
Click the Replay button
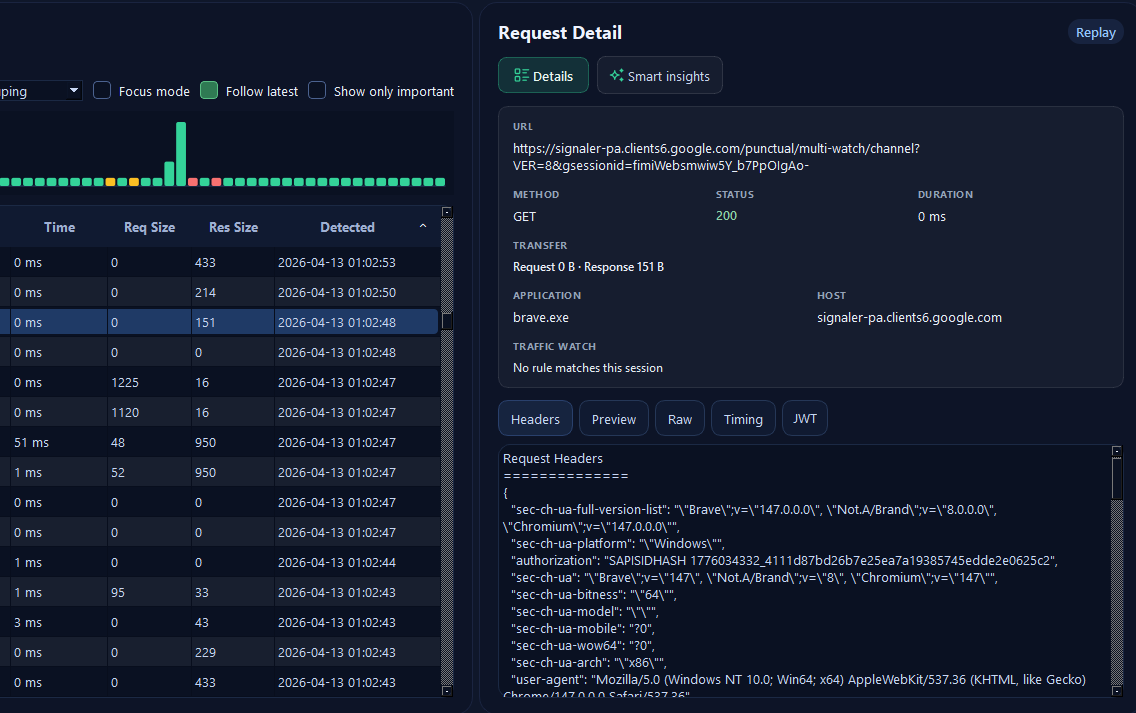(1095, 33)
